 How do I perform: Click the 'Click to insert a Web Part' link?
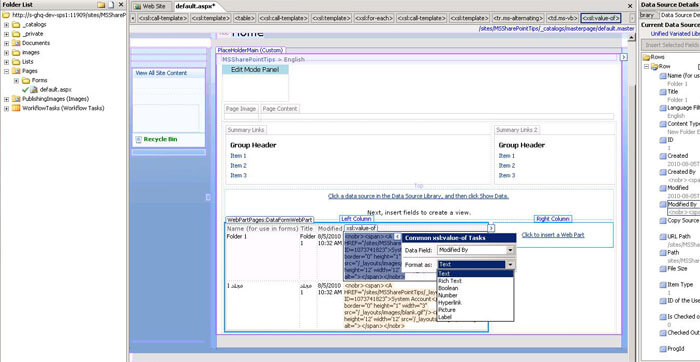pos(553,235)
